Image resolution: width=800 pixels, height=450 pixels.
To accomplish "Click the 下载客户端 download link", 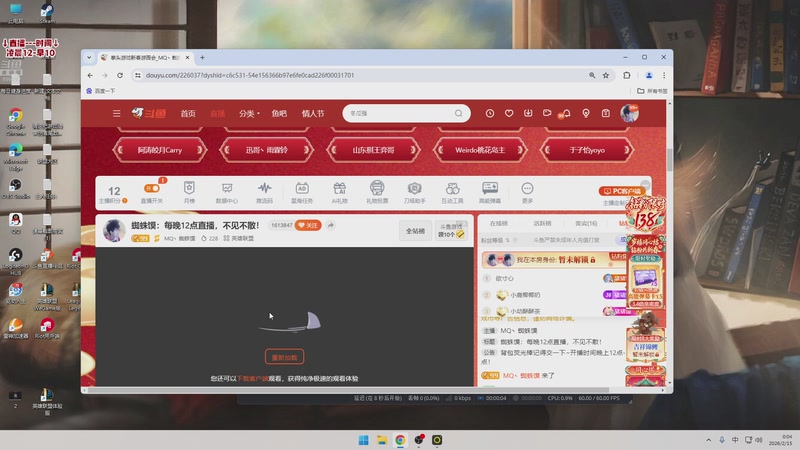I will (253, 379).
